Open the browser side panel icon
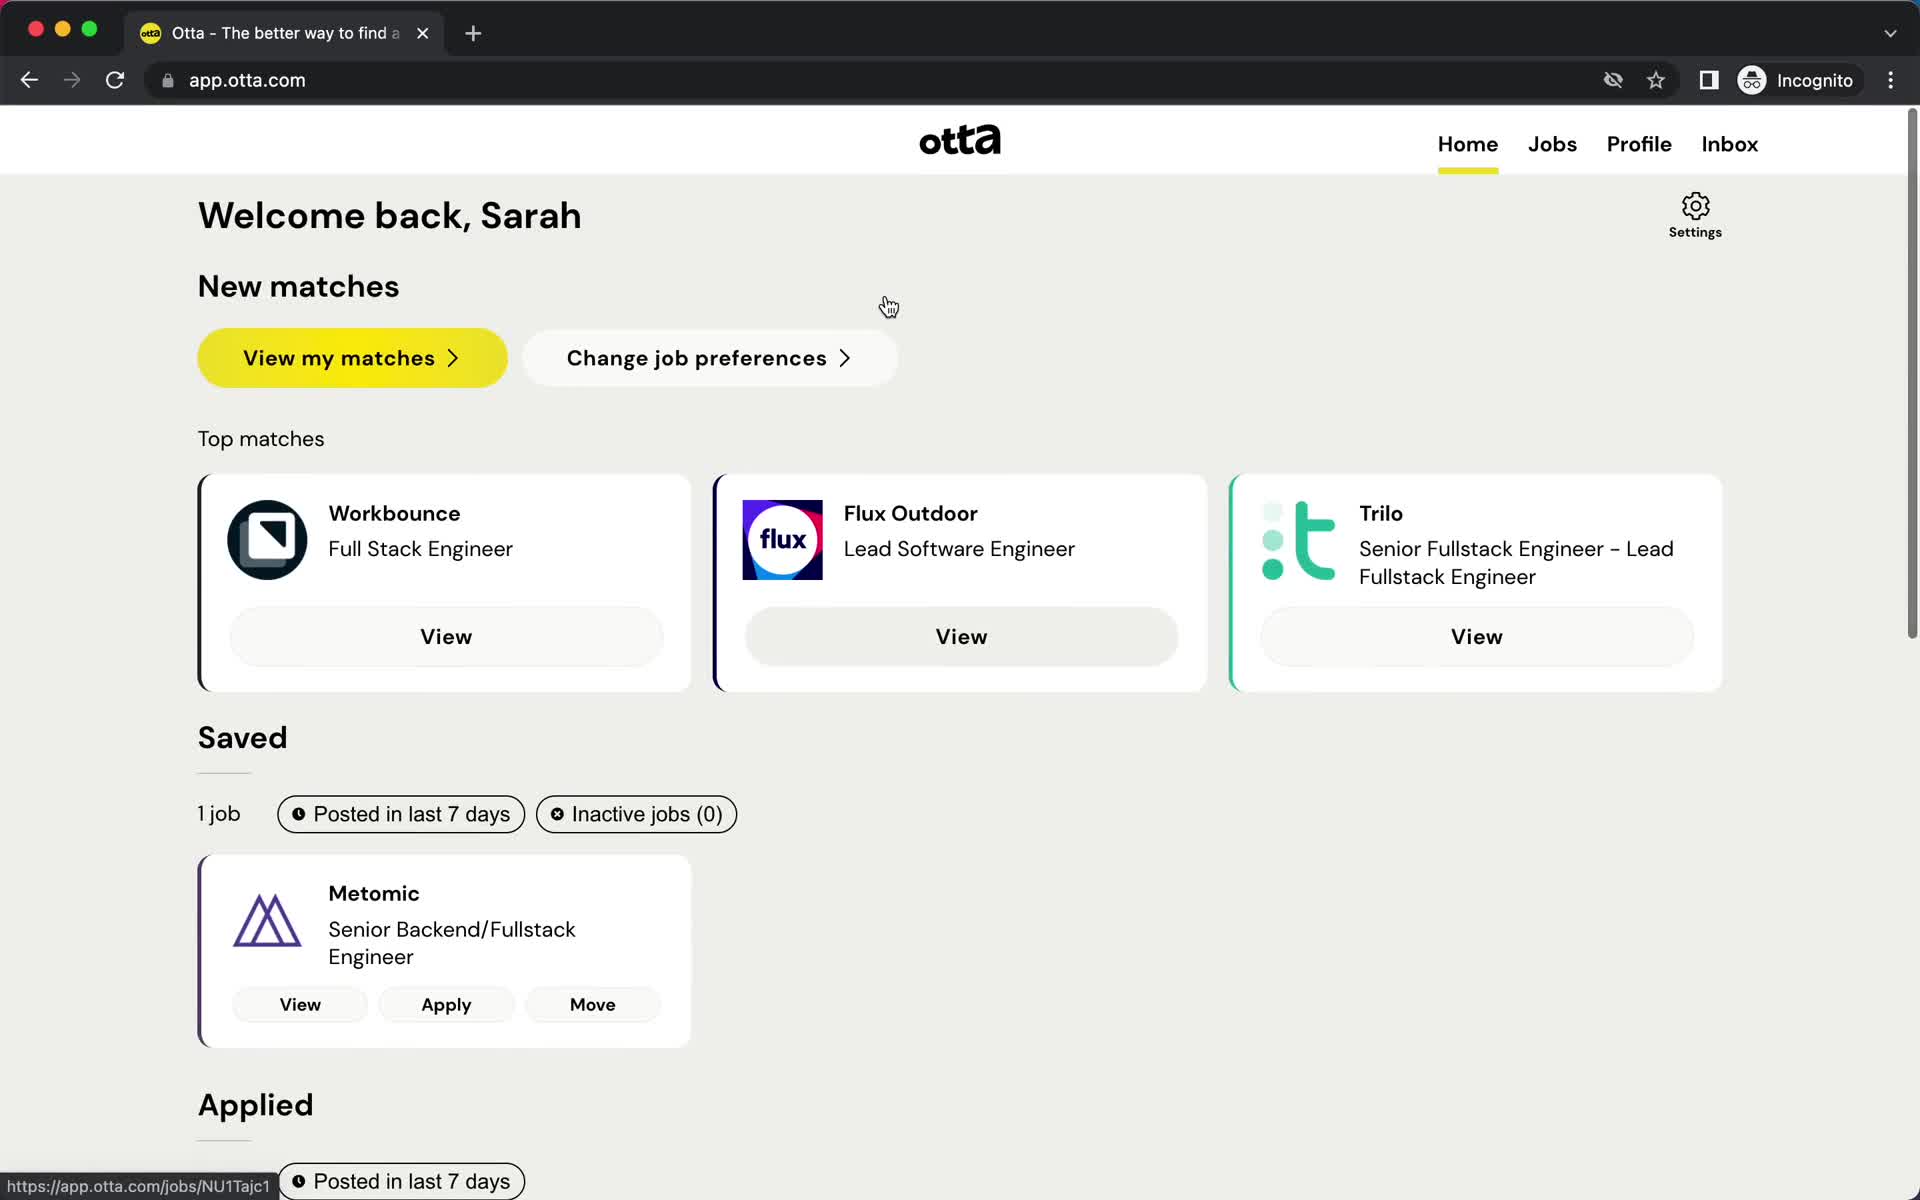Viewport: 1920px width, 1200px height. coord(1709,80)
